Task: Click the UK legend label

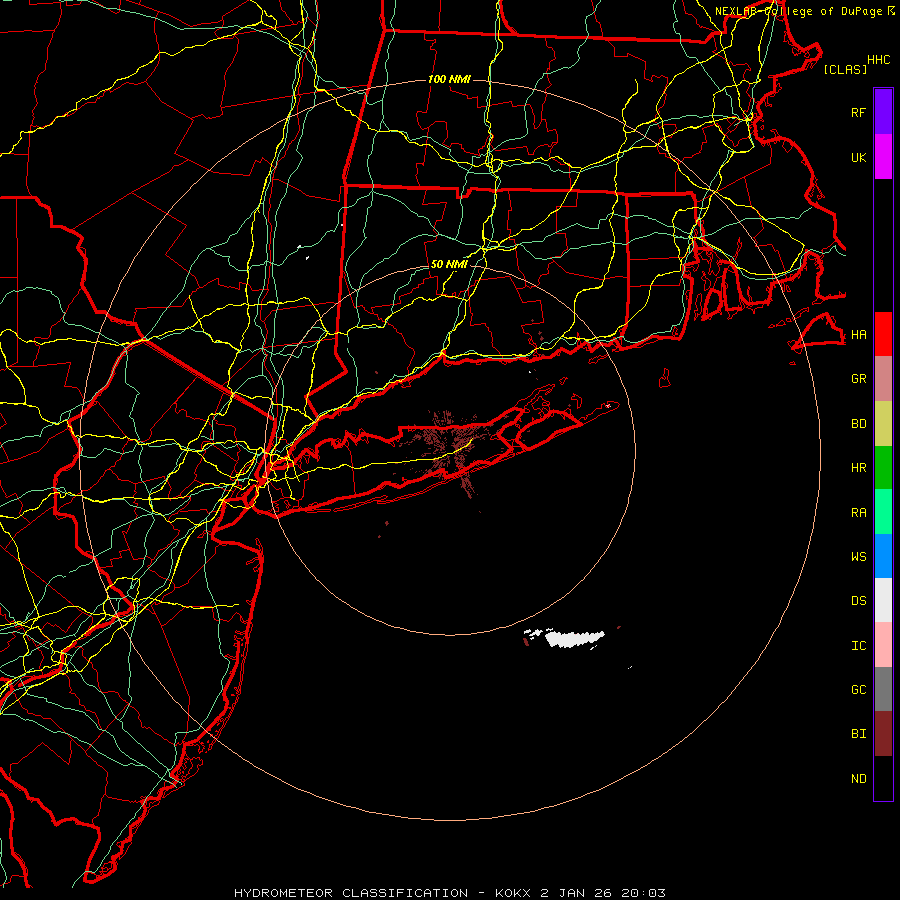Action: [x=858, y=157]
